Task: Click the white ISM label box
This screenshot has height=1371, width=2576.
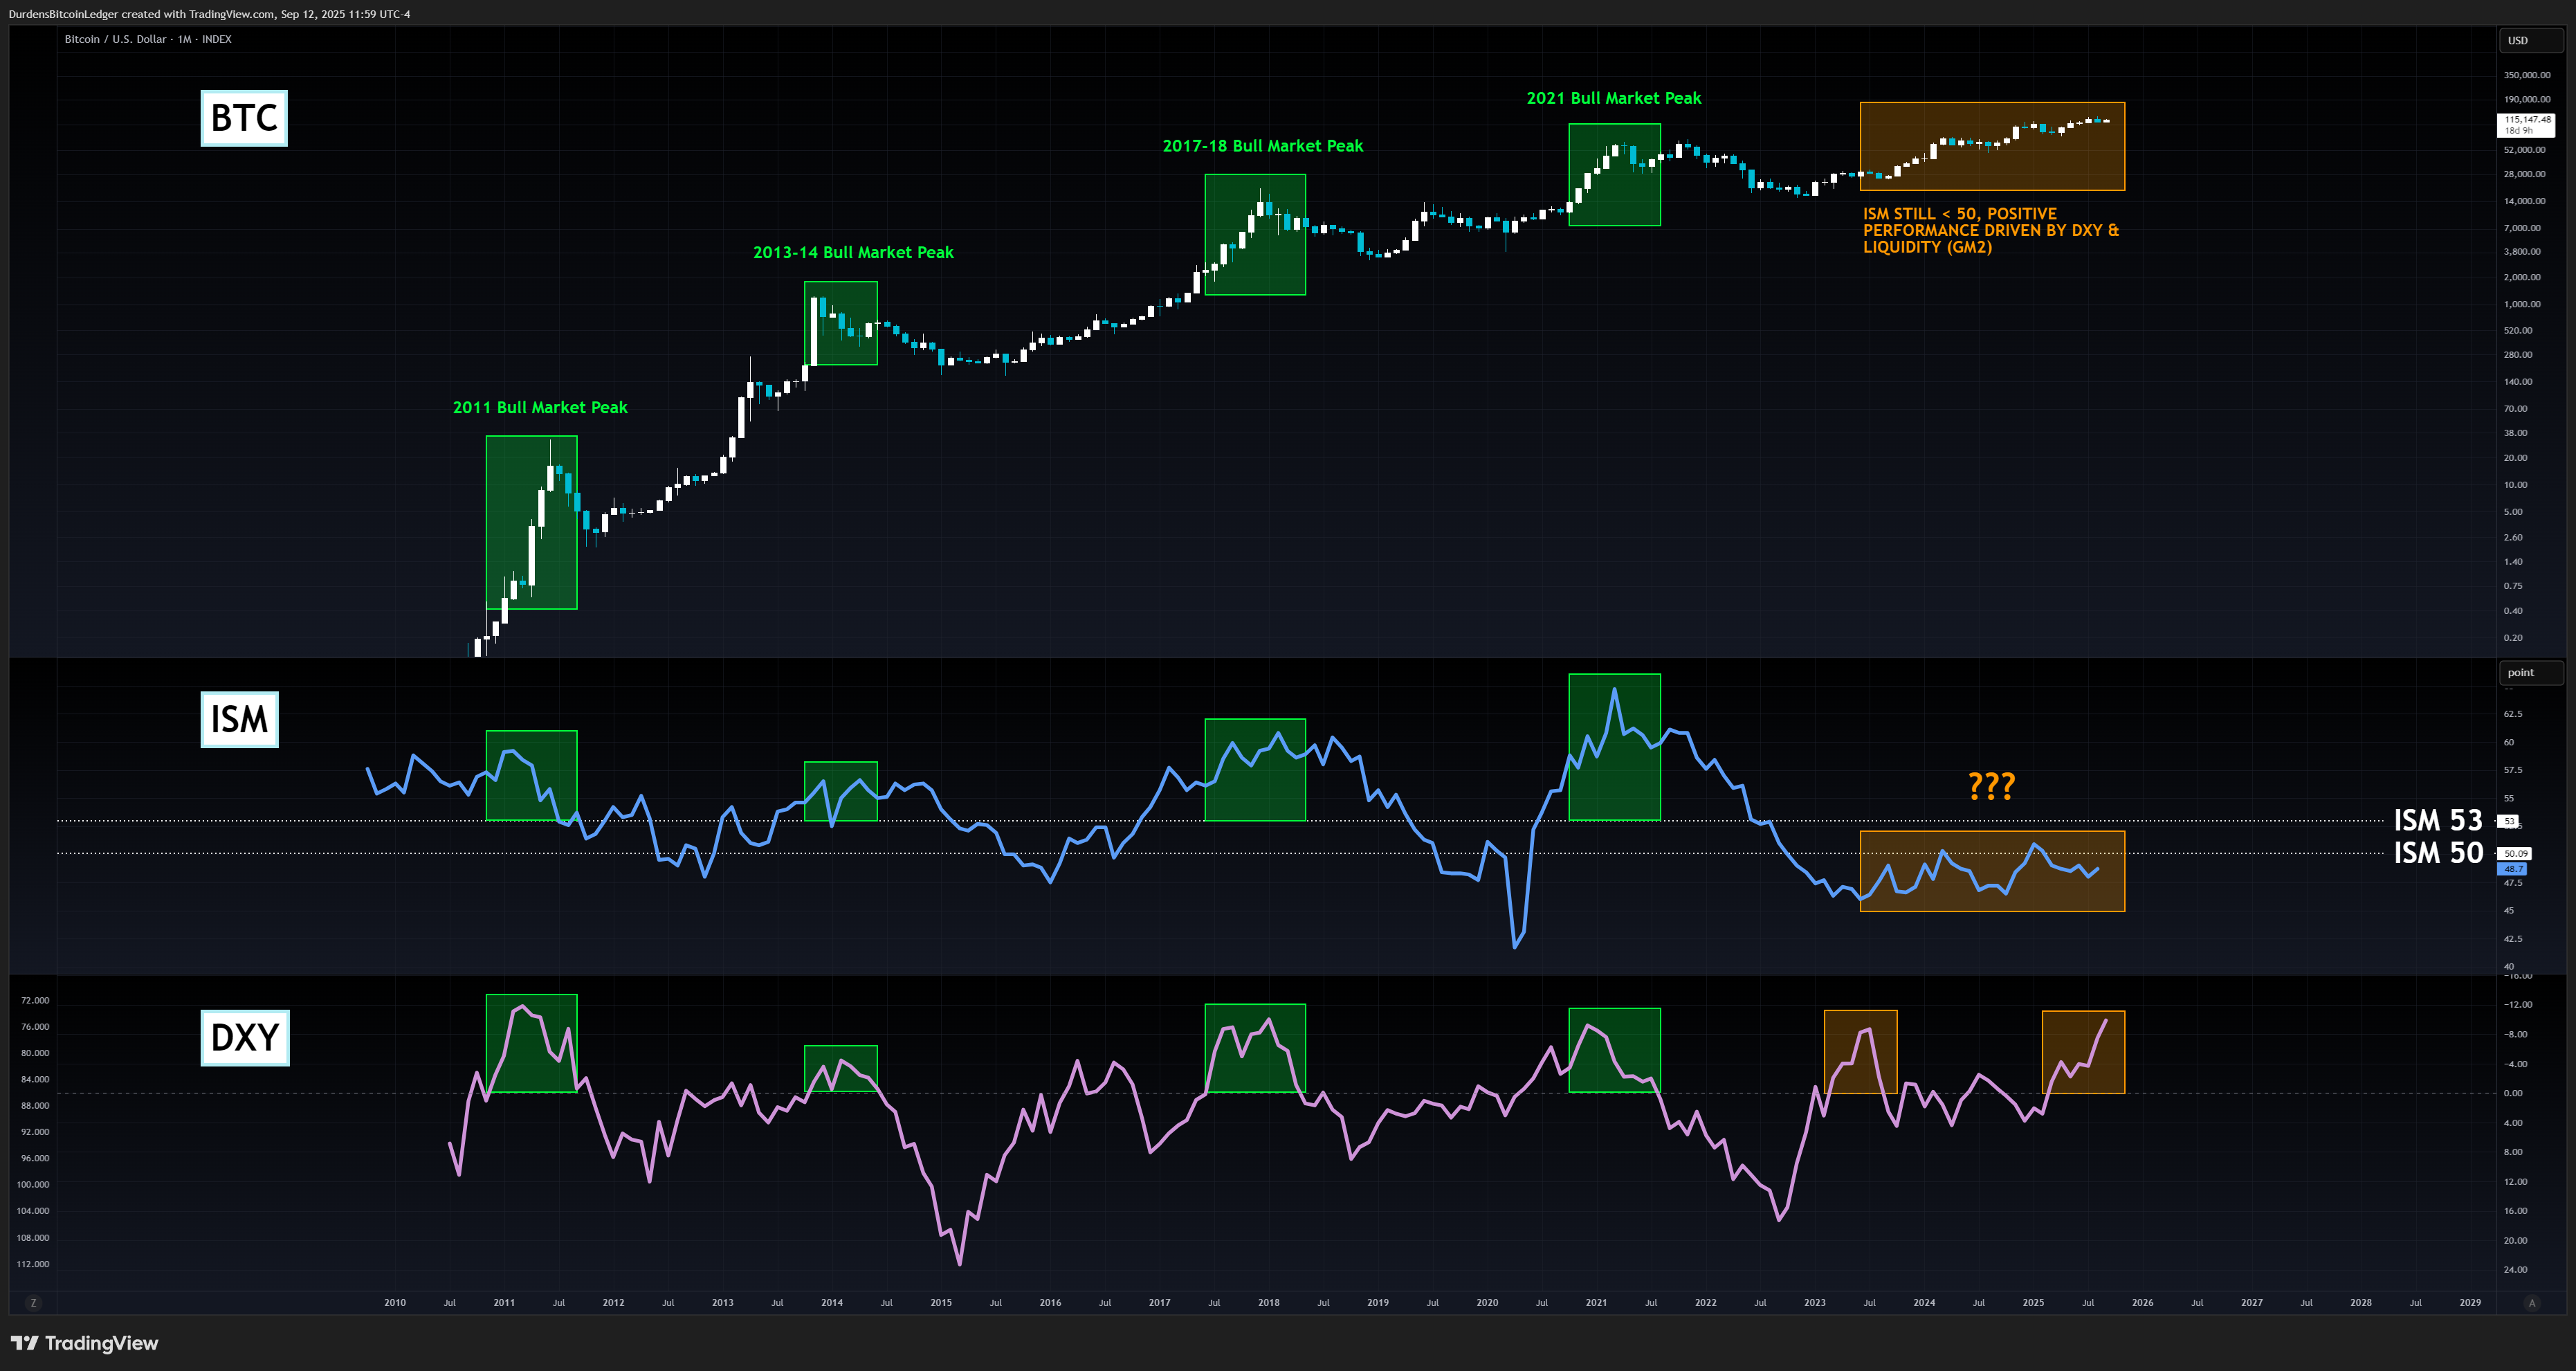Action: tap(239, 719)
